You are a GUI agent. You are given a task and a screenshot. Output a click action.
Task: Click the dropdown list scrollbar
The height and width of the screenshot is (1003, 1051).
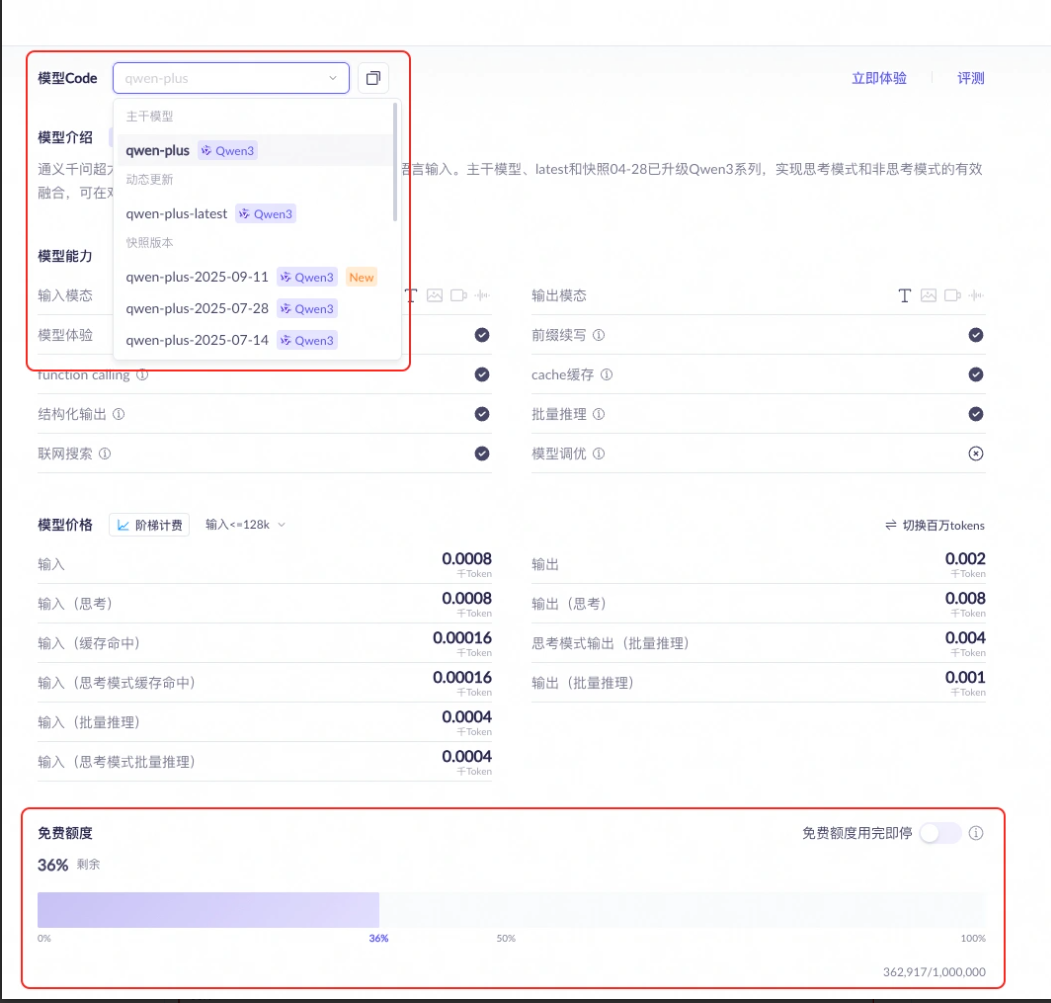(395, 162)
